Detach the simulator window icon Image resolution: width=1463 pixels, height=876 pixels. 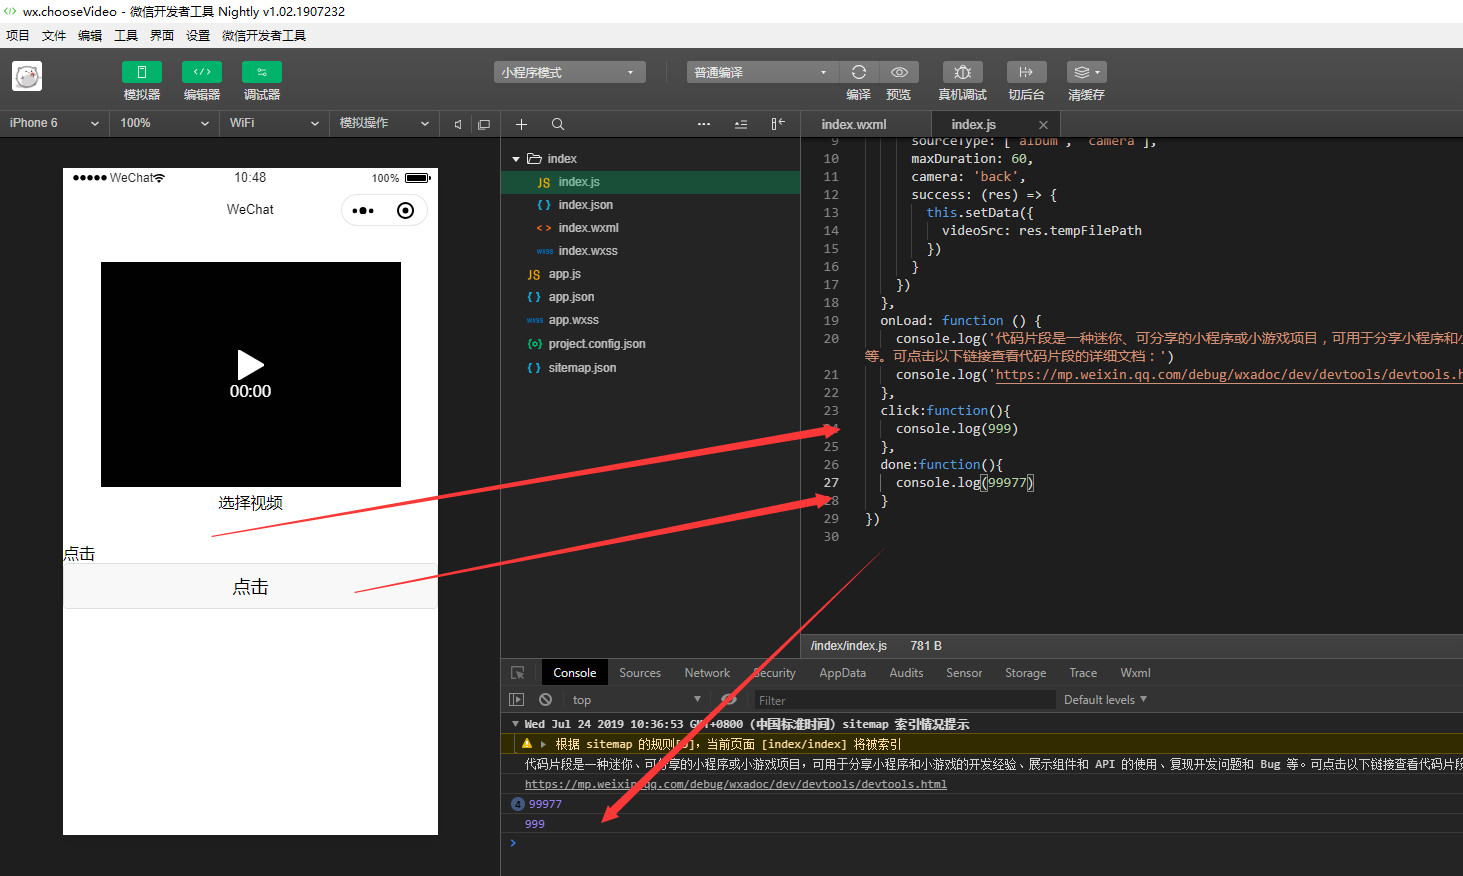coord(484,124)
